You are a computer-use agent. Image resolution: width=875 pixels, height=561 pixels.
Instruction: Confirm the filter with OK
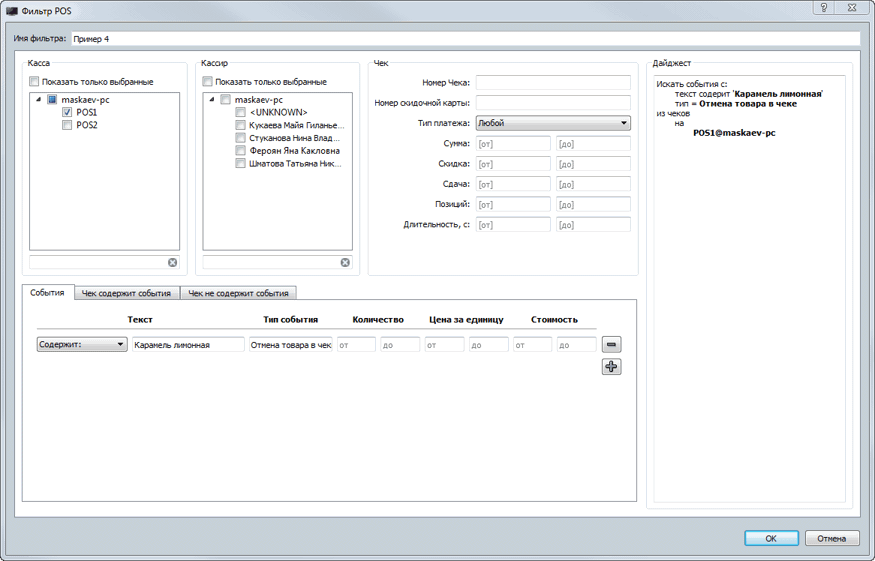(x=771, y=538)
